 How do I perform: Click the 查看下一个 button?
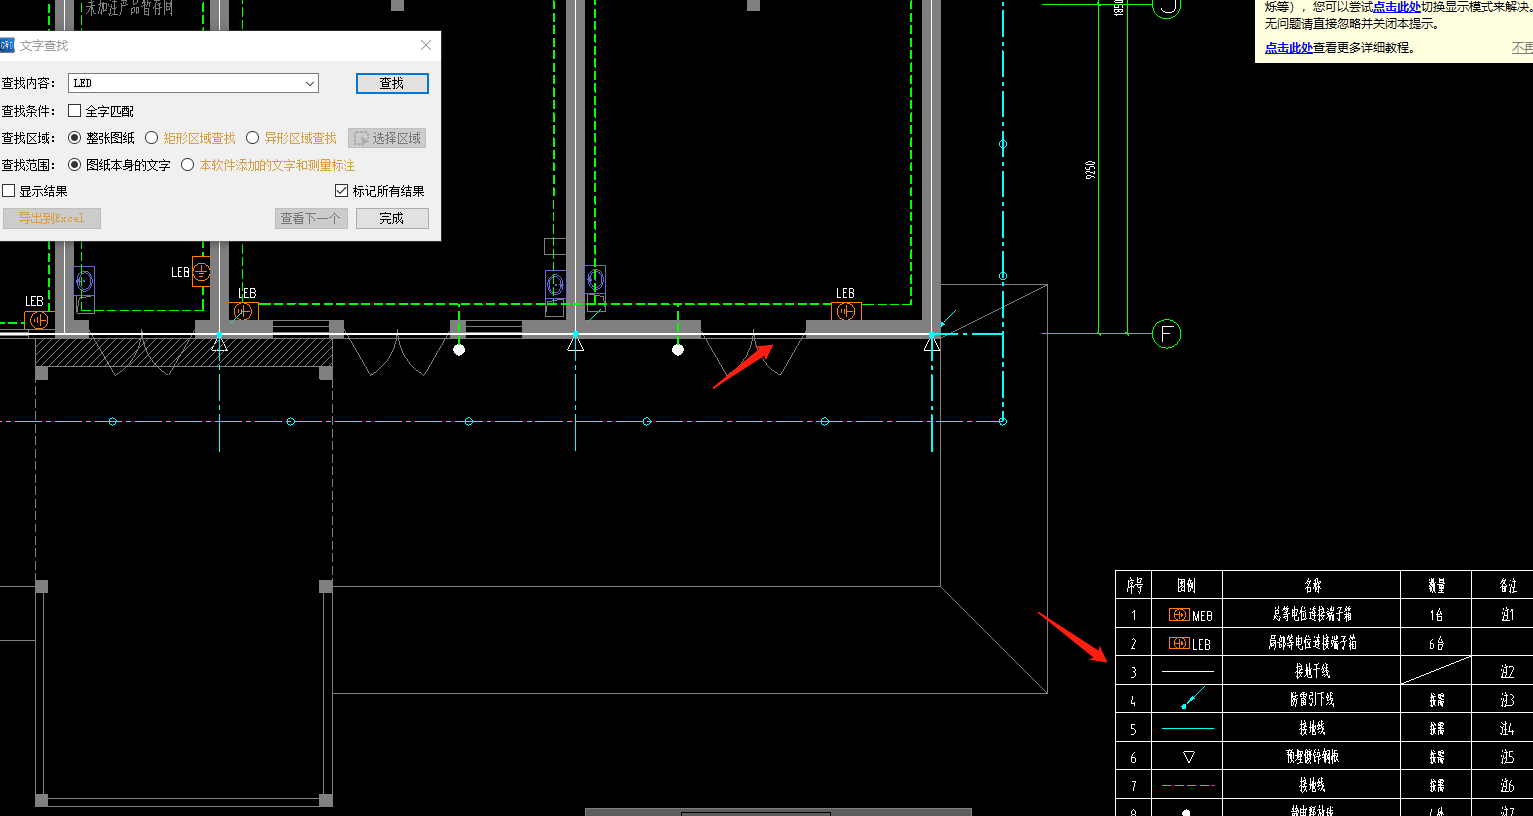coord(311,218)
